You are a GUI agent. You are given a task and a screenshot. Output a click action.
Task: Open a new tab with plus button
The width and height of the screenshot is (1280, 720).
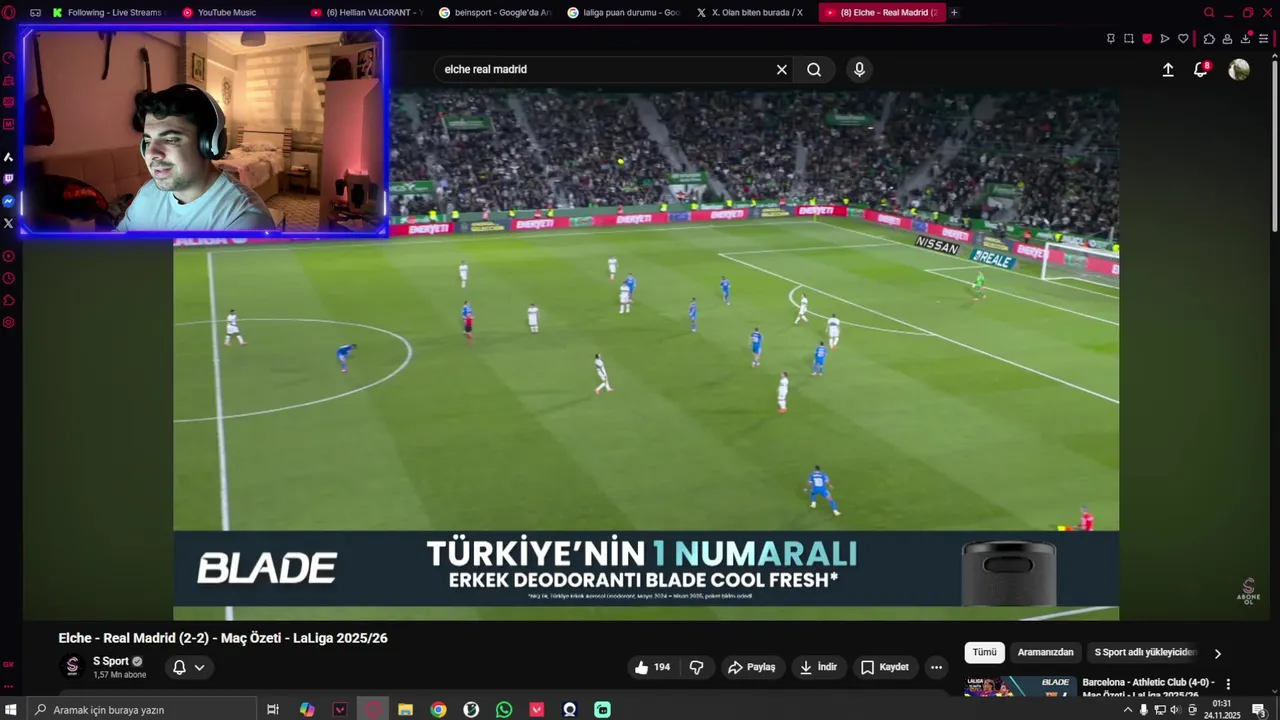(x=954, y=12)
